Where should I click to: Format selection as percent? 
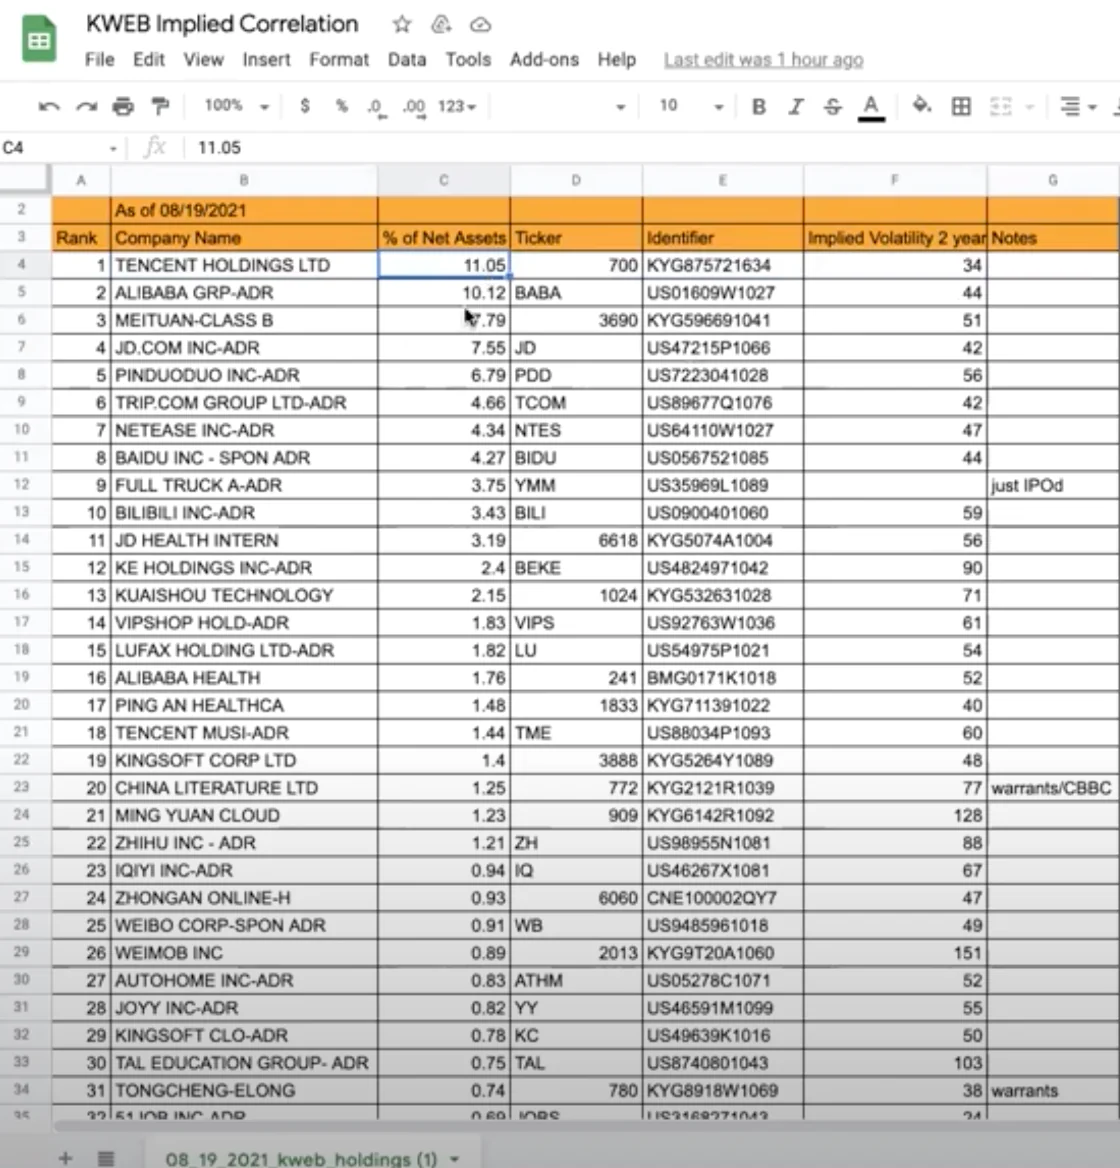tap(341, 106)
